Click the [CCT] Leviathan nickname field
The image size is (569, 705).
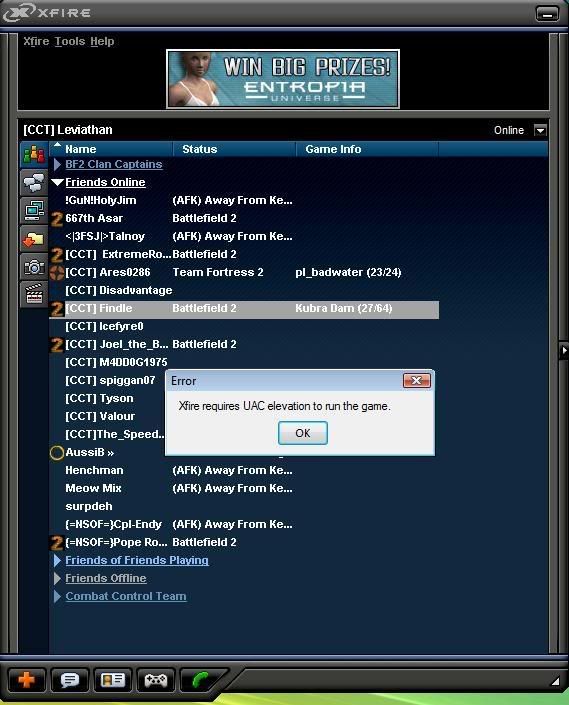[68, 130]
